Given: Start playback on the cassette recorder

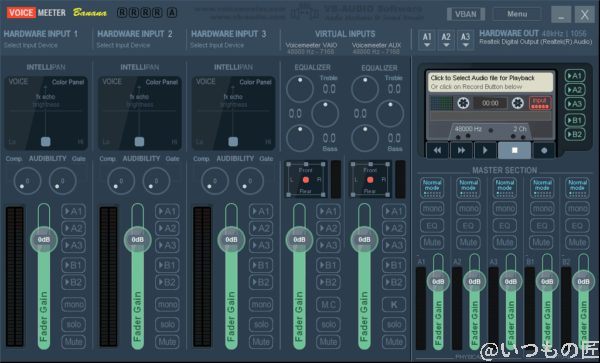Looking at the screenshot, I should coord(485,150).
